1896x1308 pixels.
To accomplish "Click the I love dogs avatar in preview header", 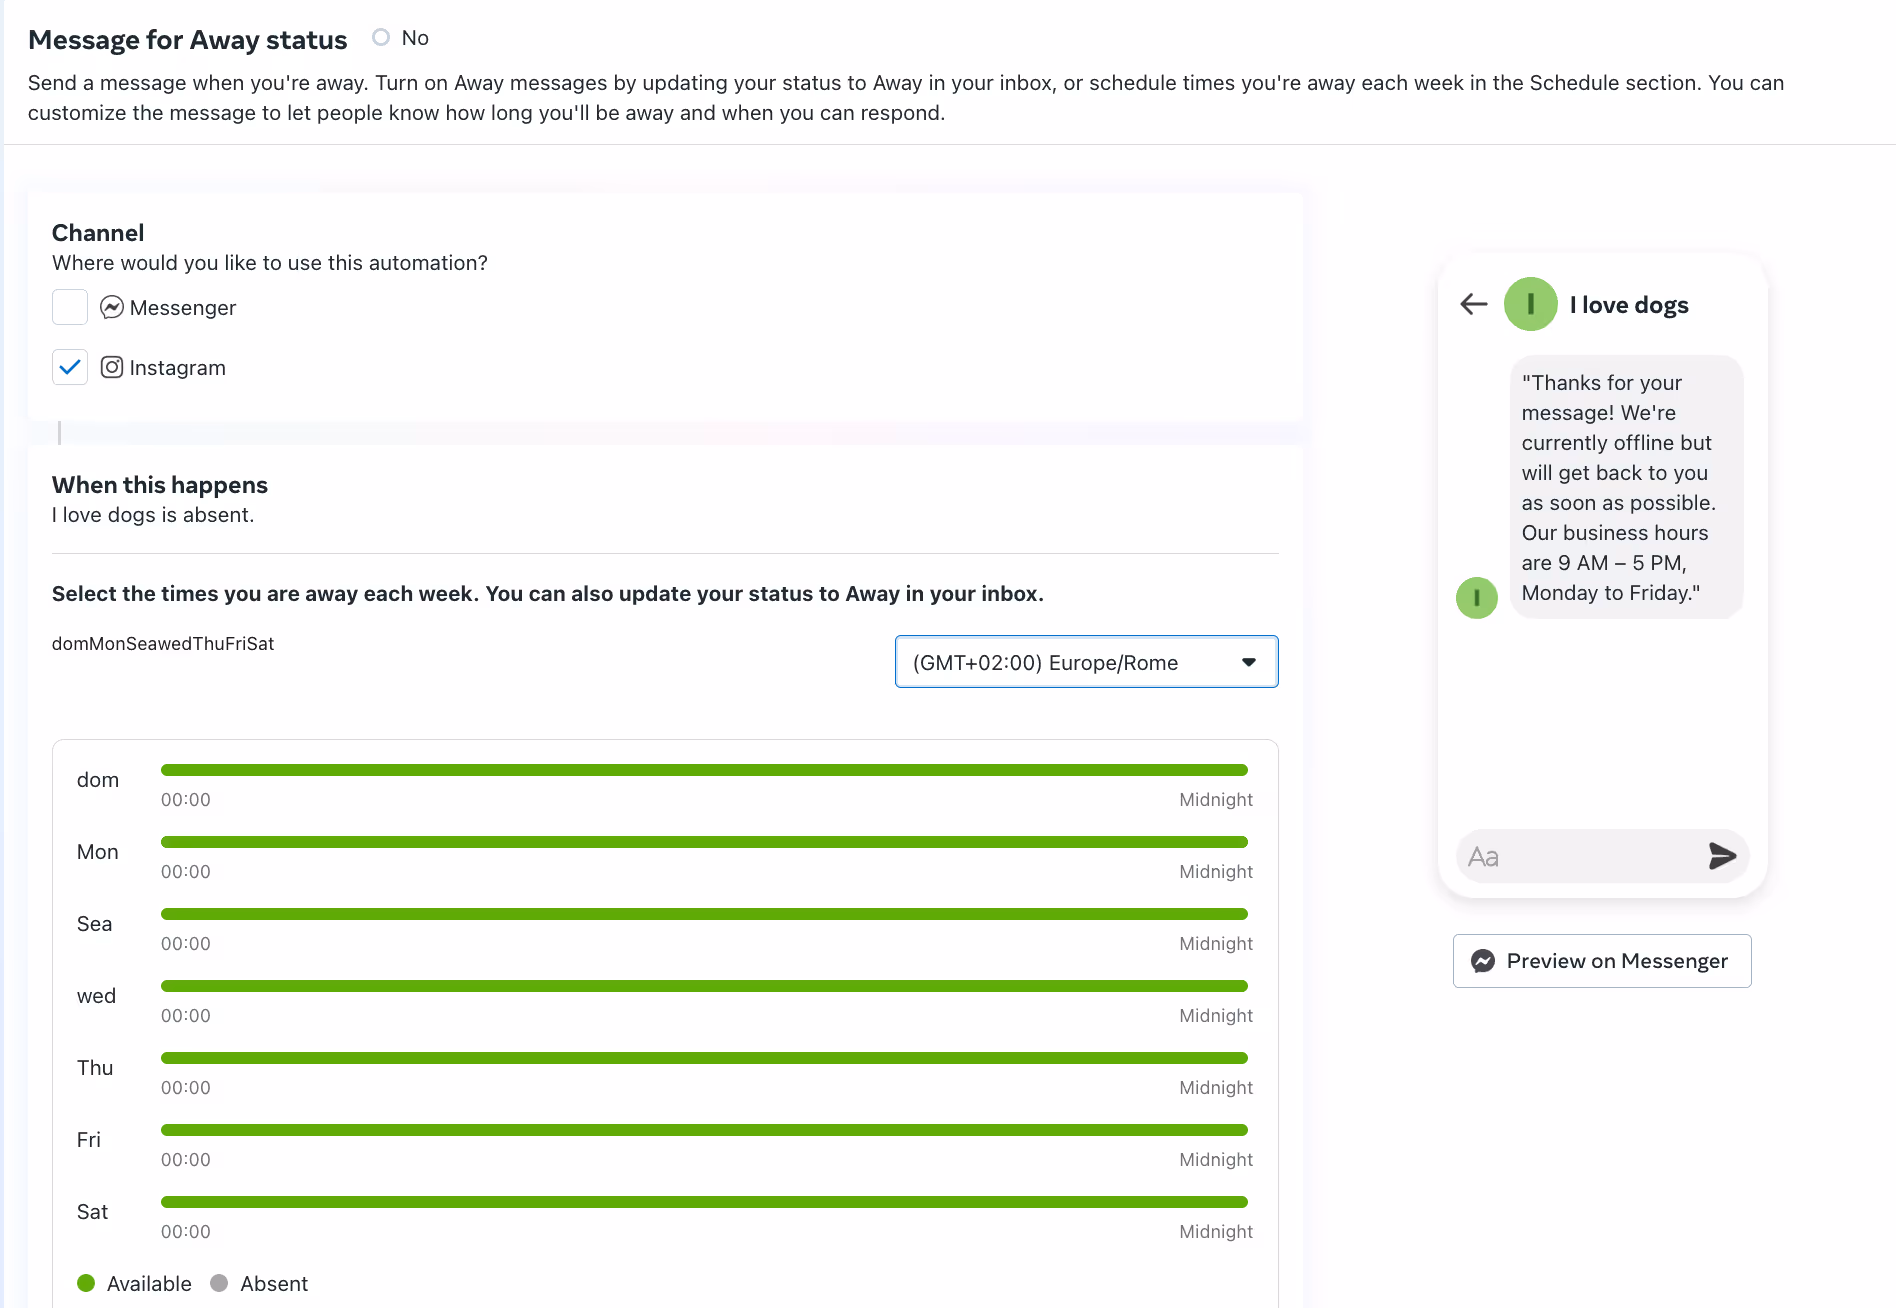I will 1530,304.
